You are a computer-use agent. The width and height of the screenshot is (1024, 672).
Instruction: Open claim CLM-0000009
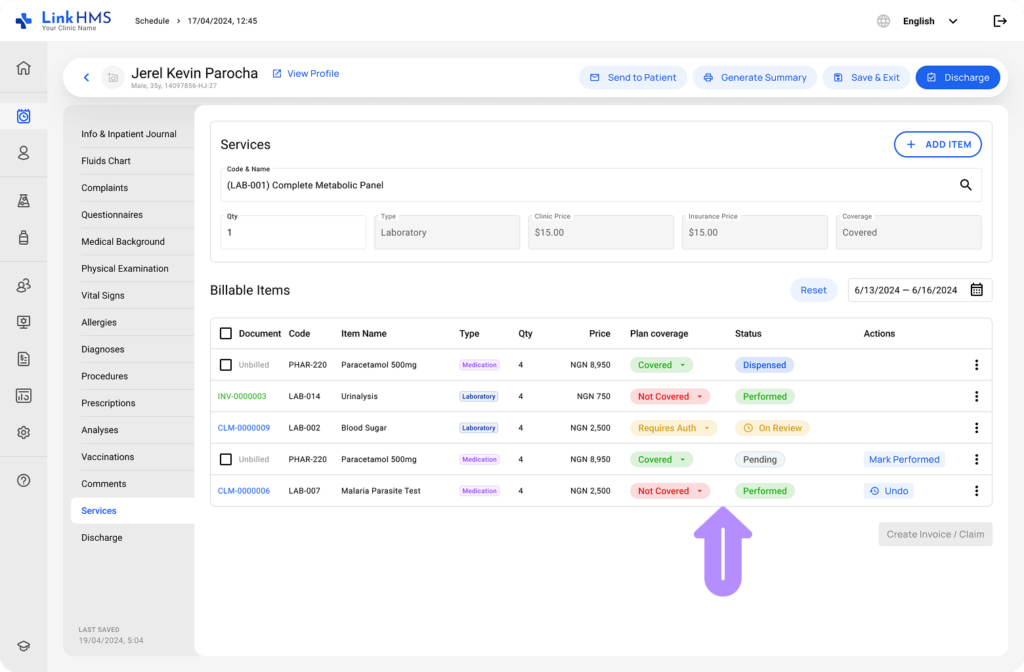coord(244,428)
